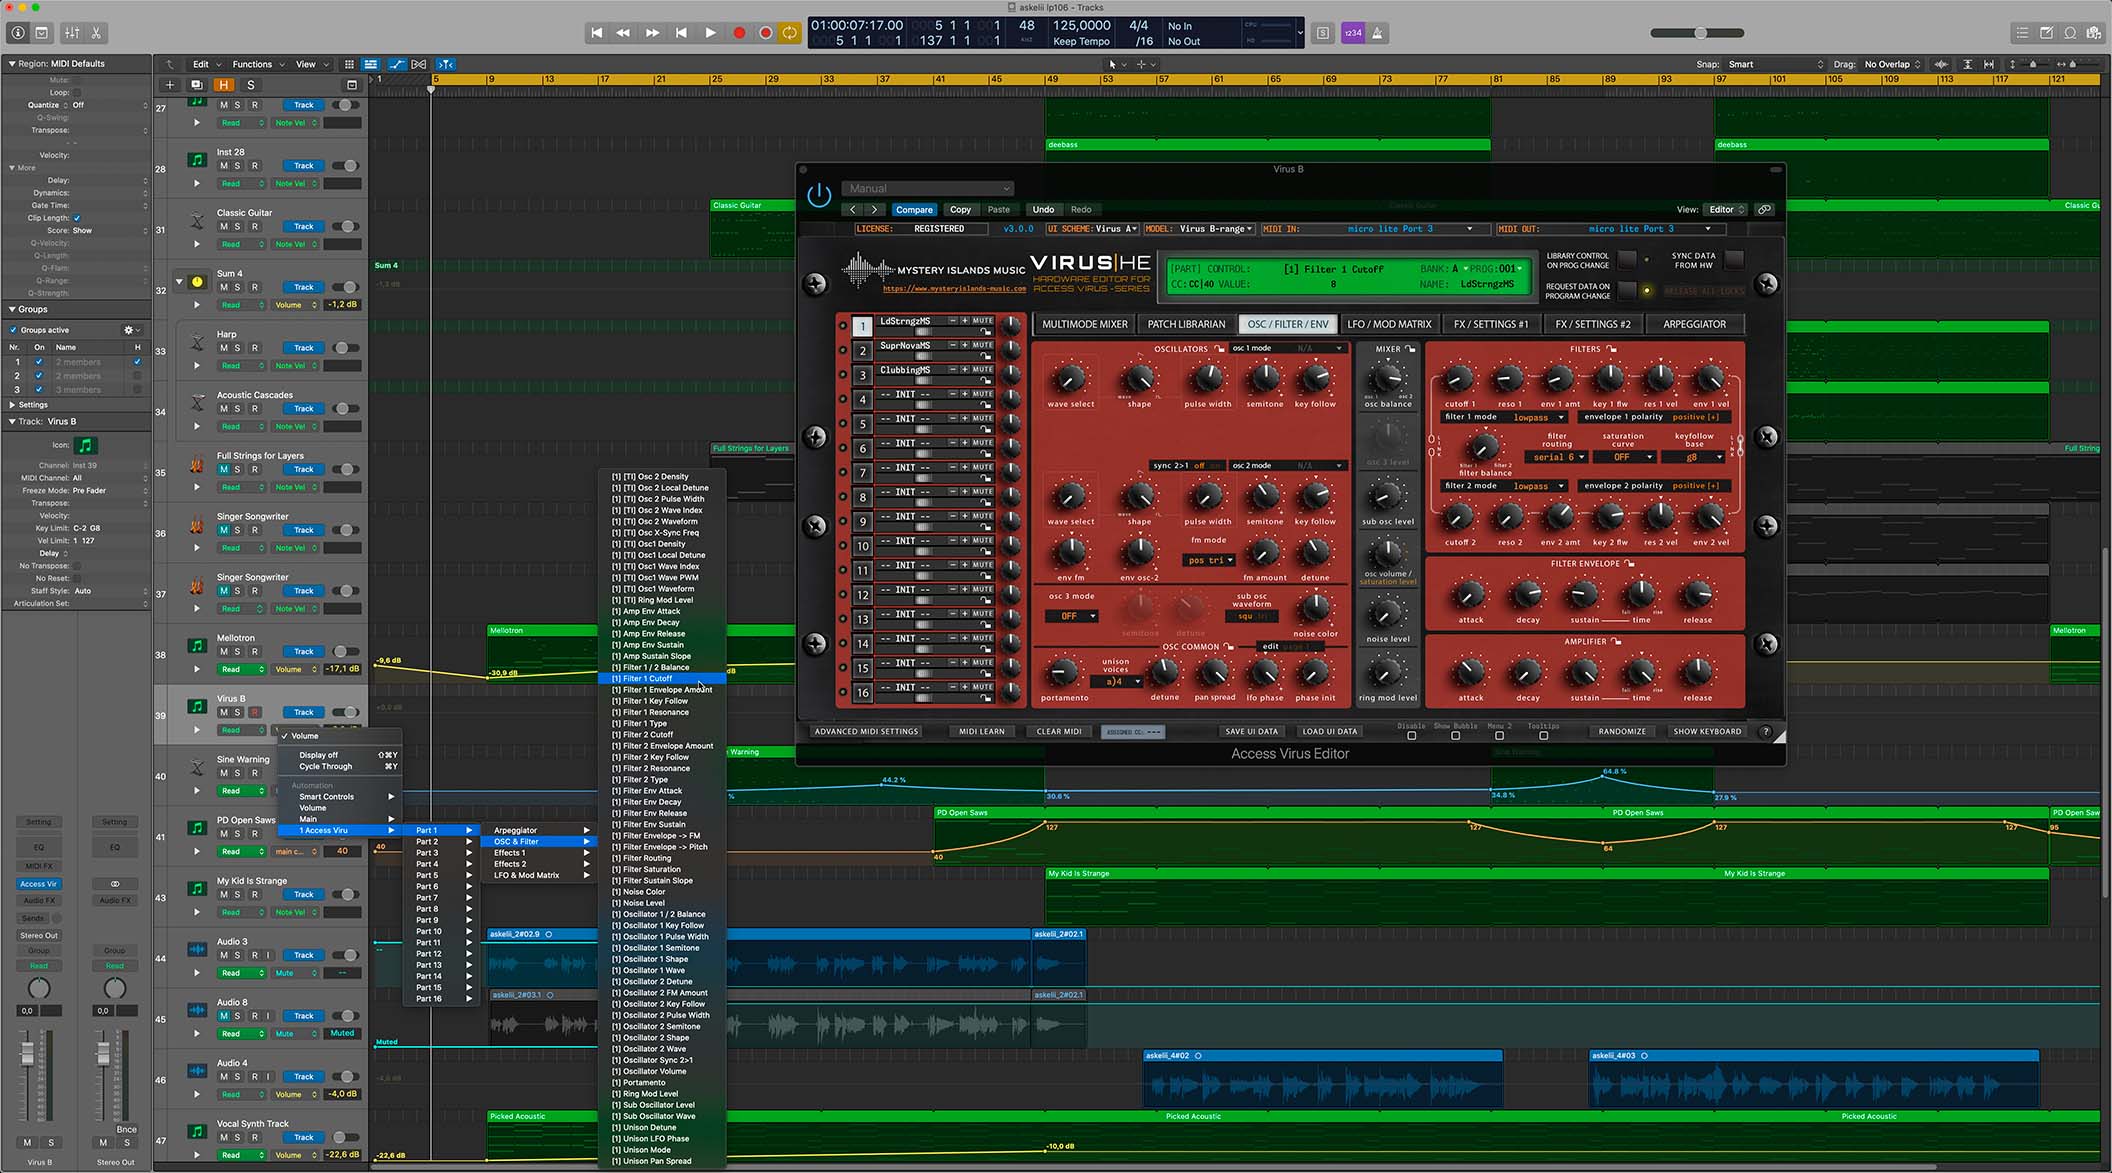The width and height of the screenshot is (2112, 1173).
Task: Open the List Editors panel
Action: [x=2022, y=33]
